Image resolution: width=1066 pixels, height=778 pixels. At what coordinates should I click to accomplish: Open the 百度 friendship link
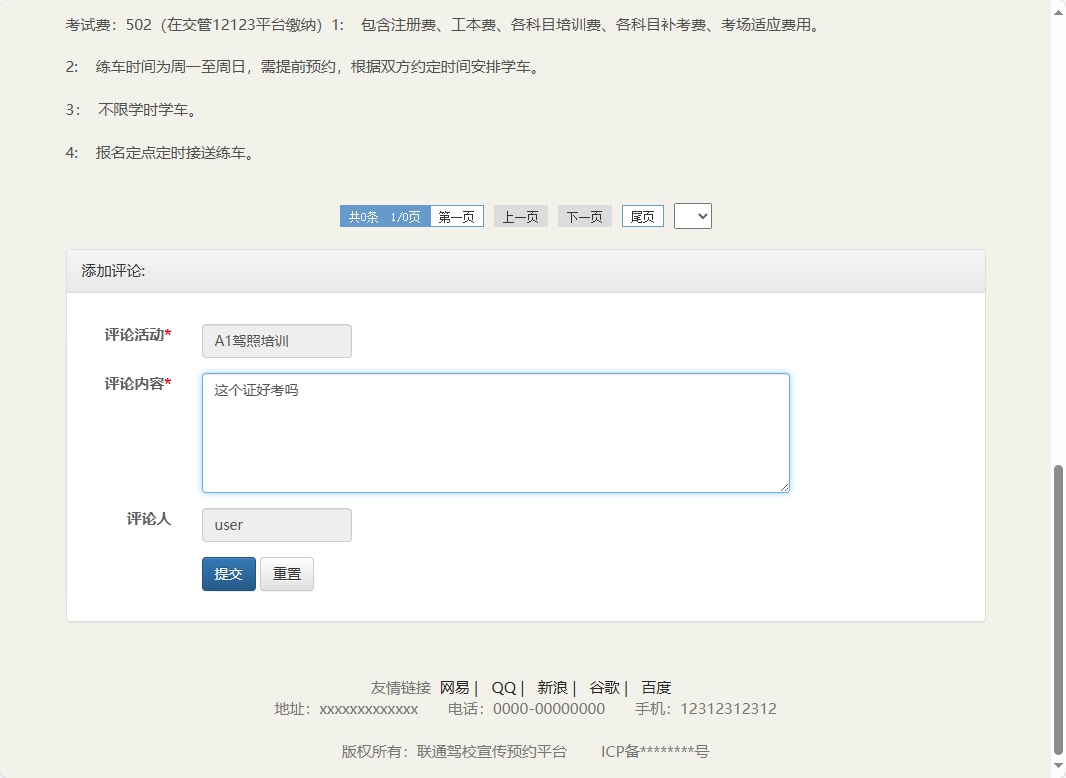tap(658, 687)
